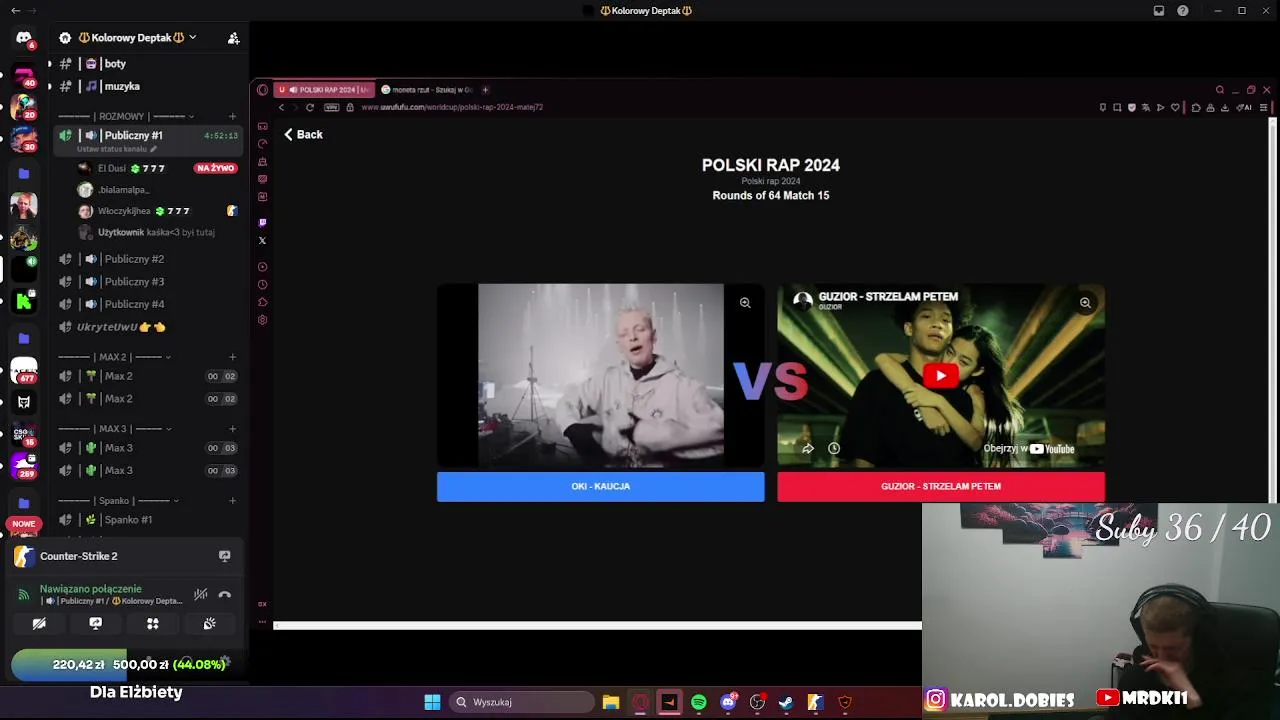Go back with browser back arrow
Viewport: 1280px width, 720px height.
[x=282, y=107]
